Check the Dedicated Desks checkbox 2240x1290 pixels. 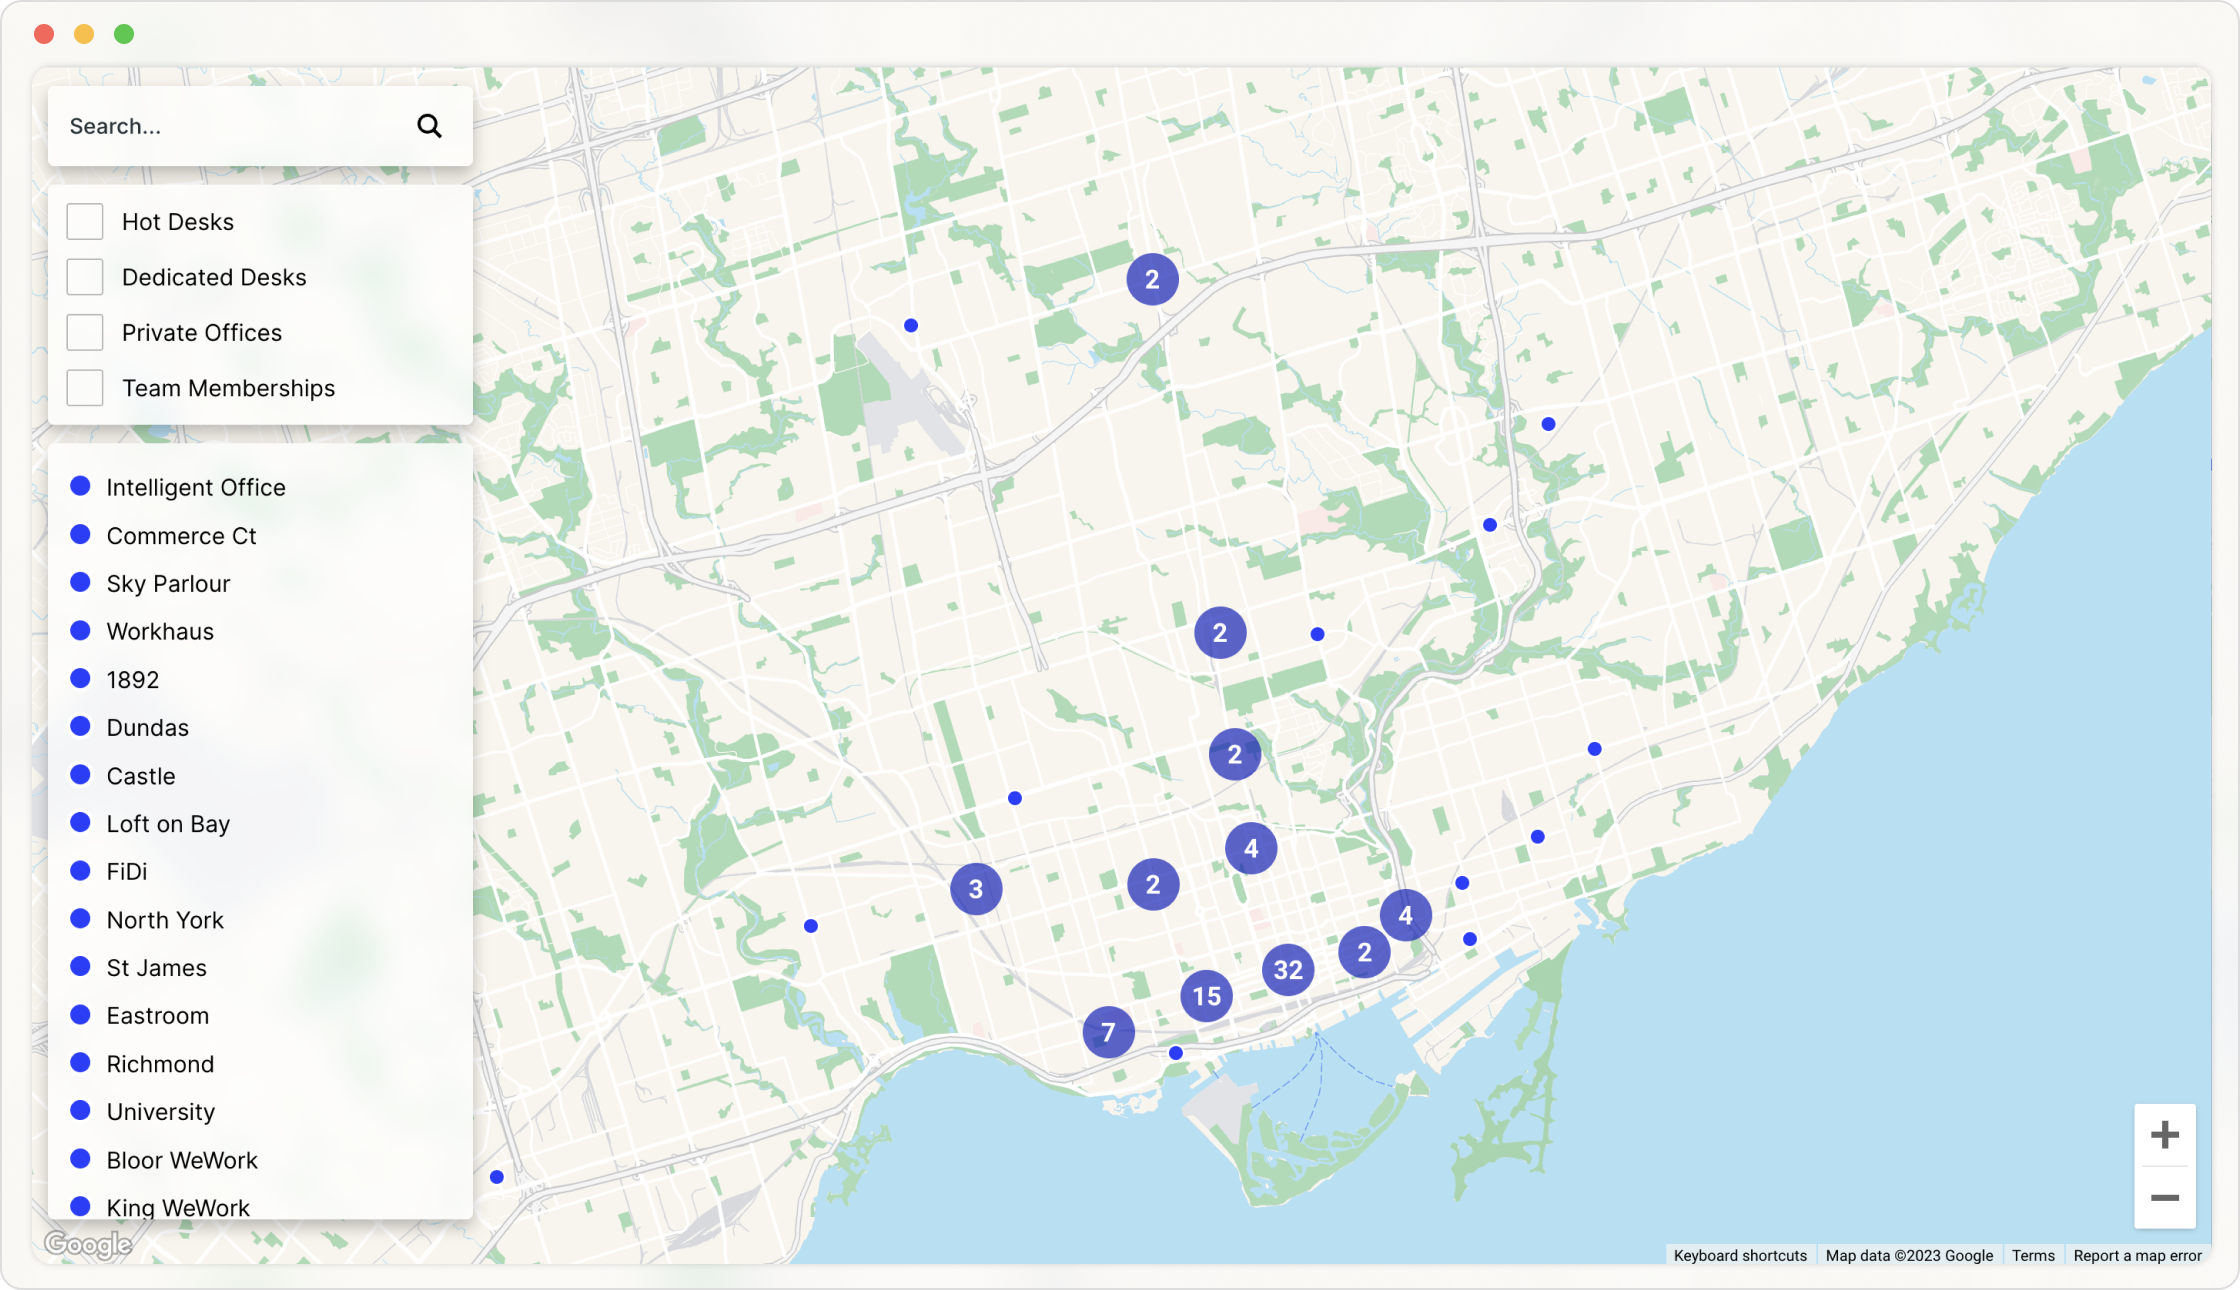(85, 276)
